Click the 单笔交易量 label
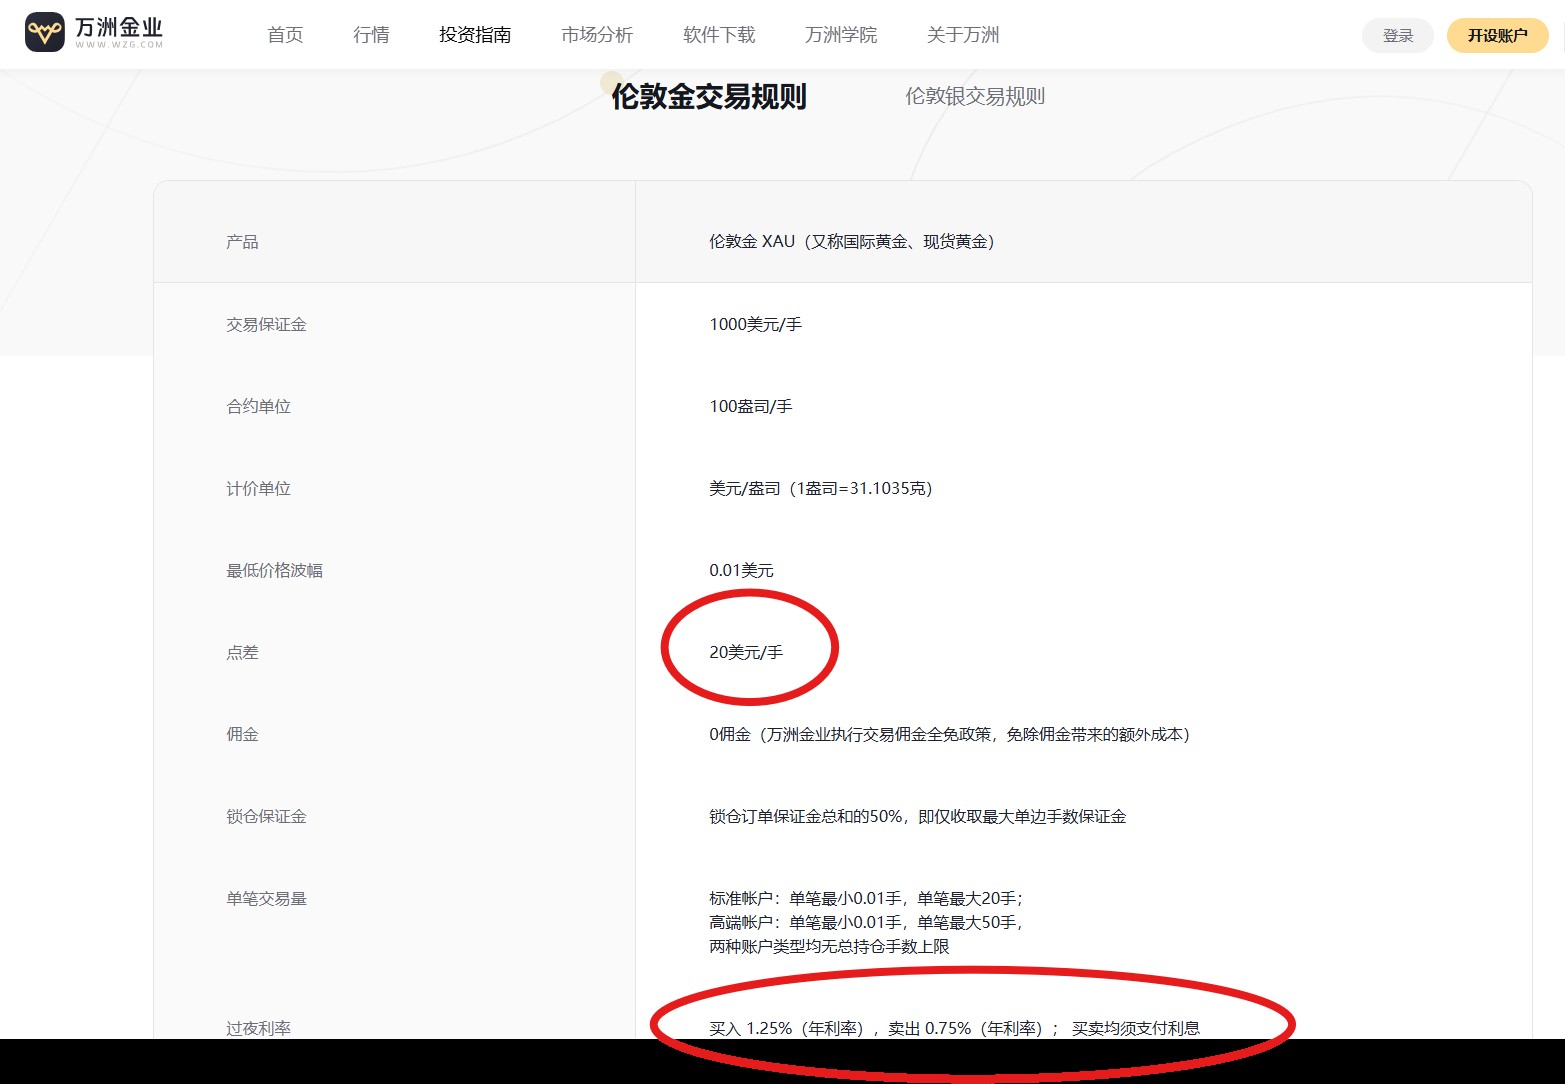Screen dimensions: 1565x1084 pos(266,898)
